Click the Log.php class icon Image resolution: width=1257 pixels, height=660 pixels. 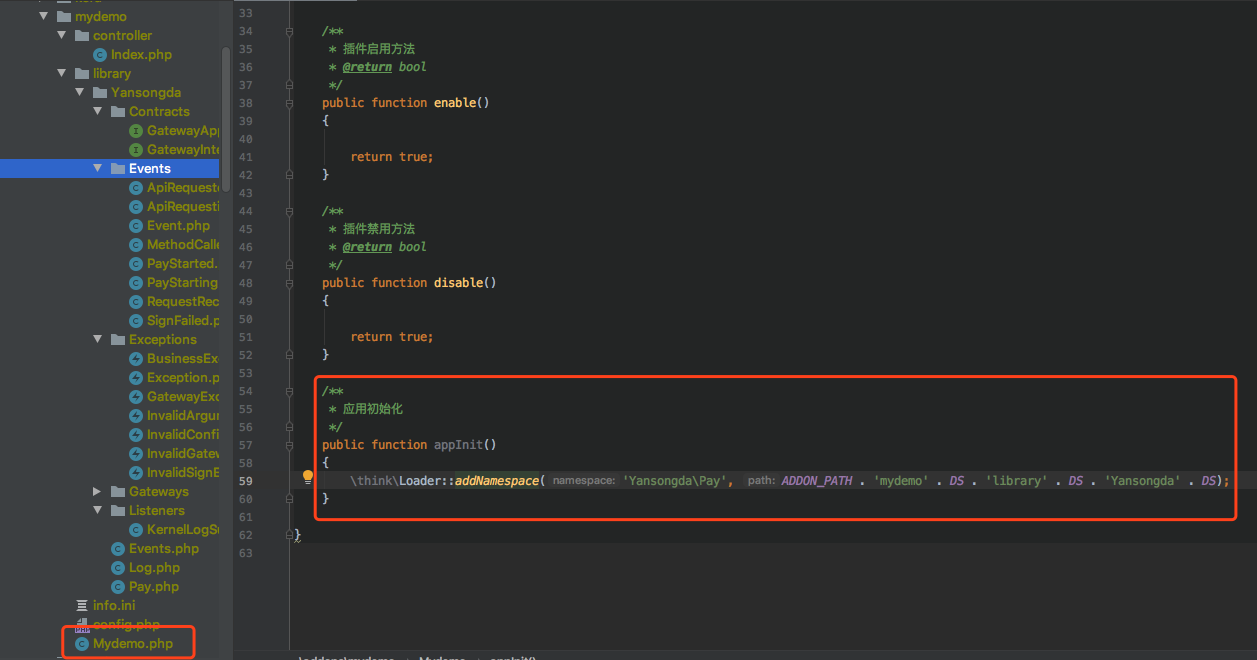tap(118, 568)
